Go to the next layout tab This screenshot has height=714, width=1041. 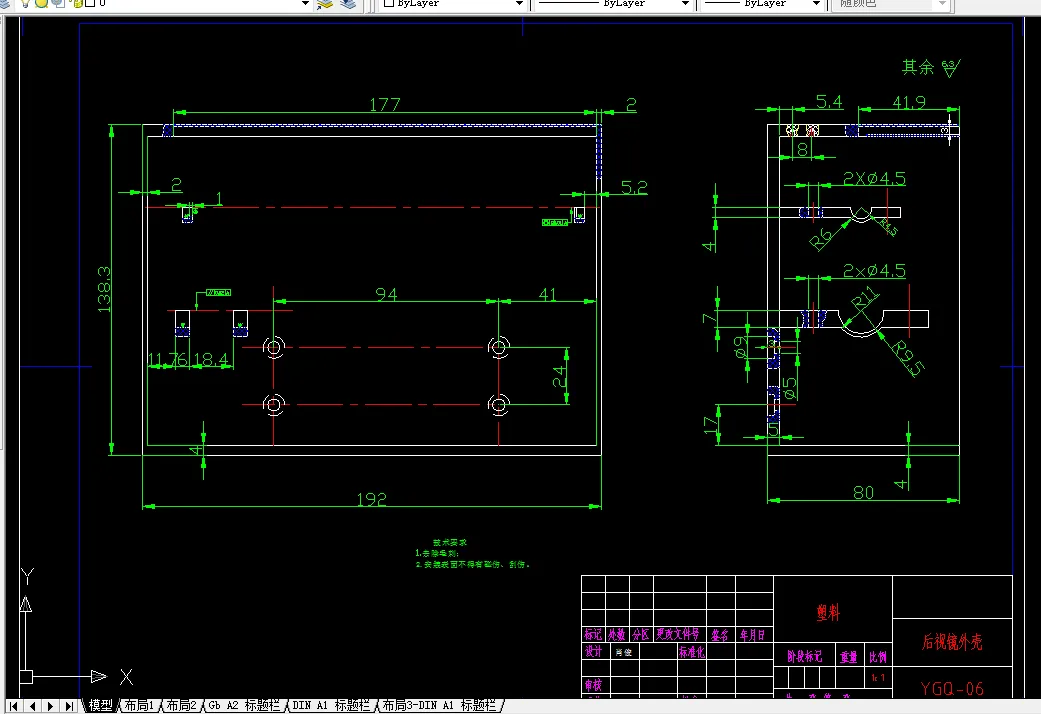coord(50,706)
